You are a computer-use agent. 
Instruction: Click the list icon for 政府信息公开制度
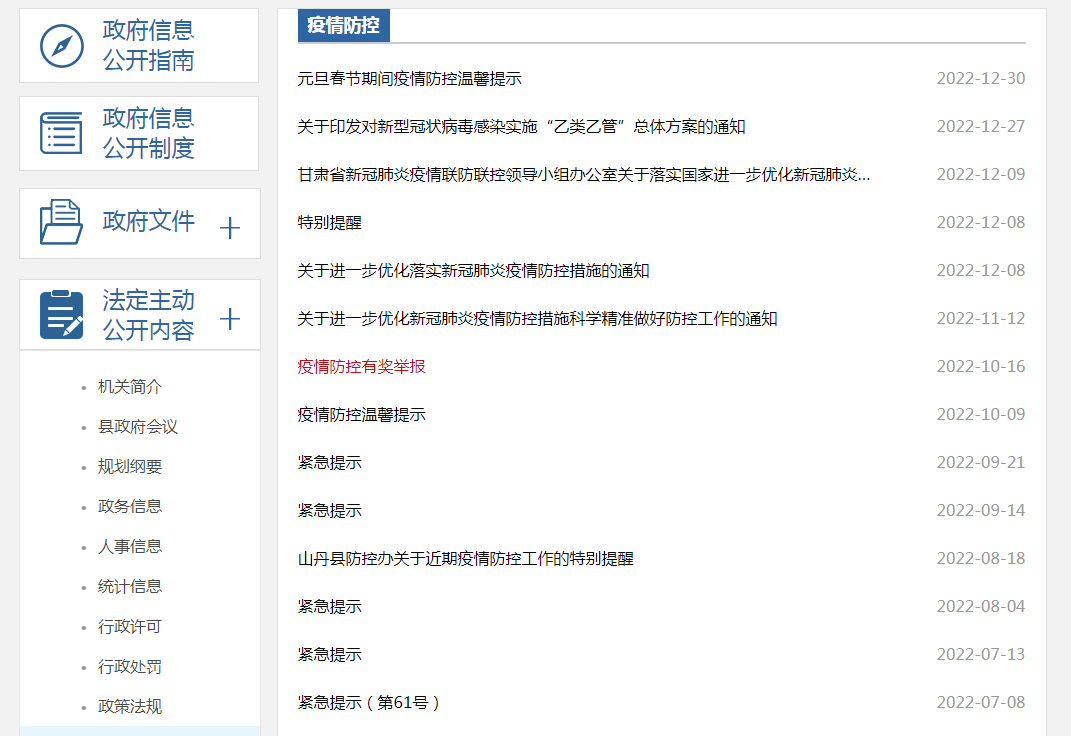pyautogui.click(x=61, y=133)
